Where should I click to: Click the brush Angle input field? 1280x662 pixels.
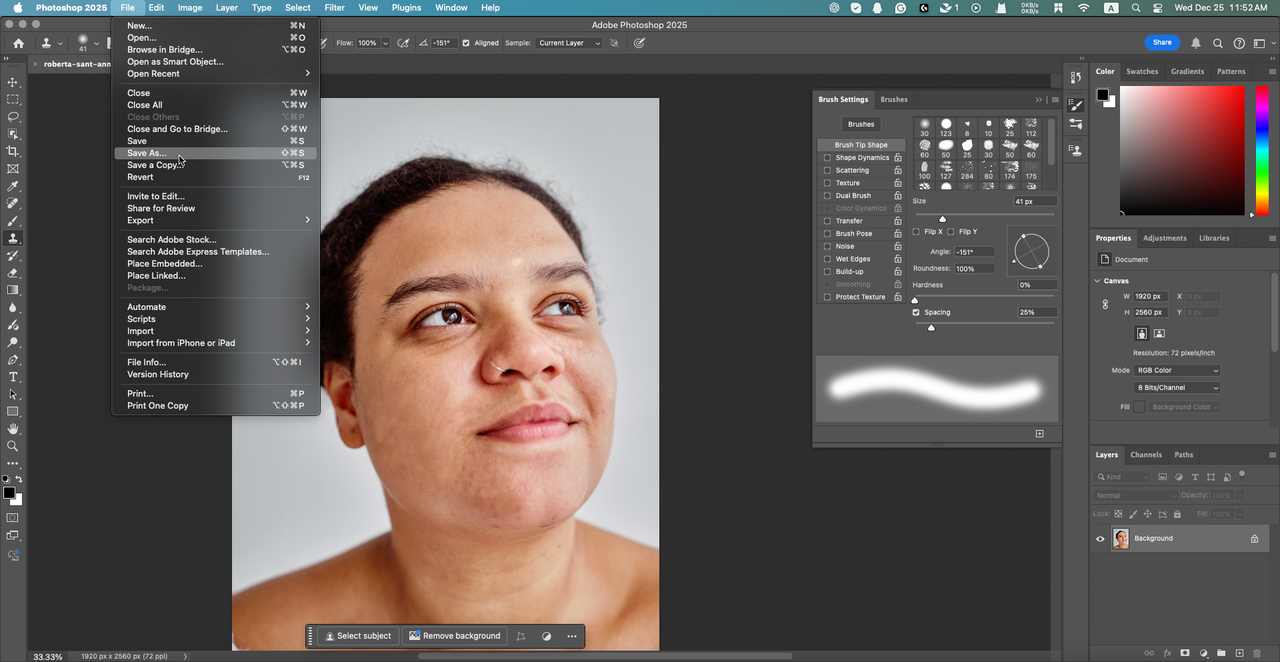[974, 252]
